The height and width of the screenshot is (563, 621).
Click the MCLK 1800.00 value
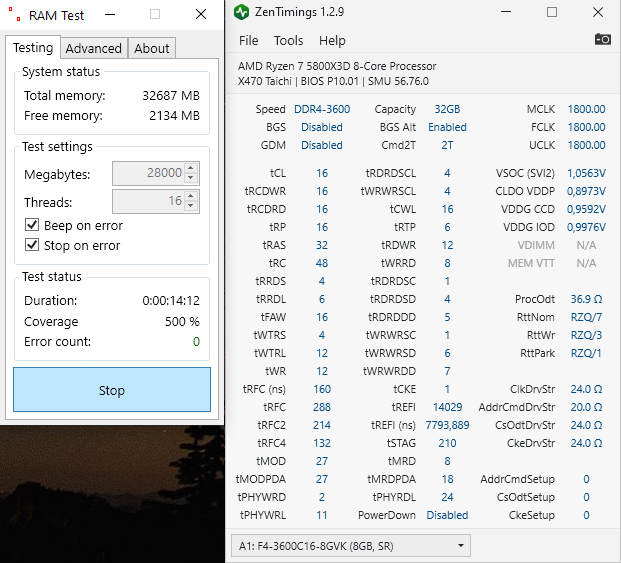586,109
